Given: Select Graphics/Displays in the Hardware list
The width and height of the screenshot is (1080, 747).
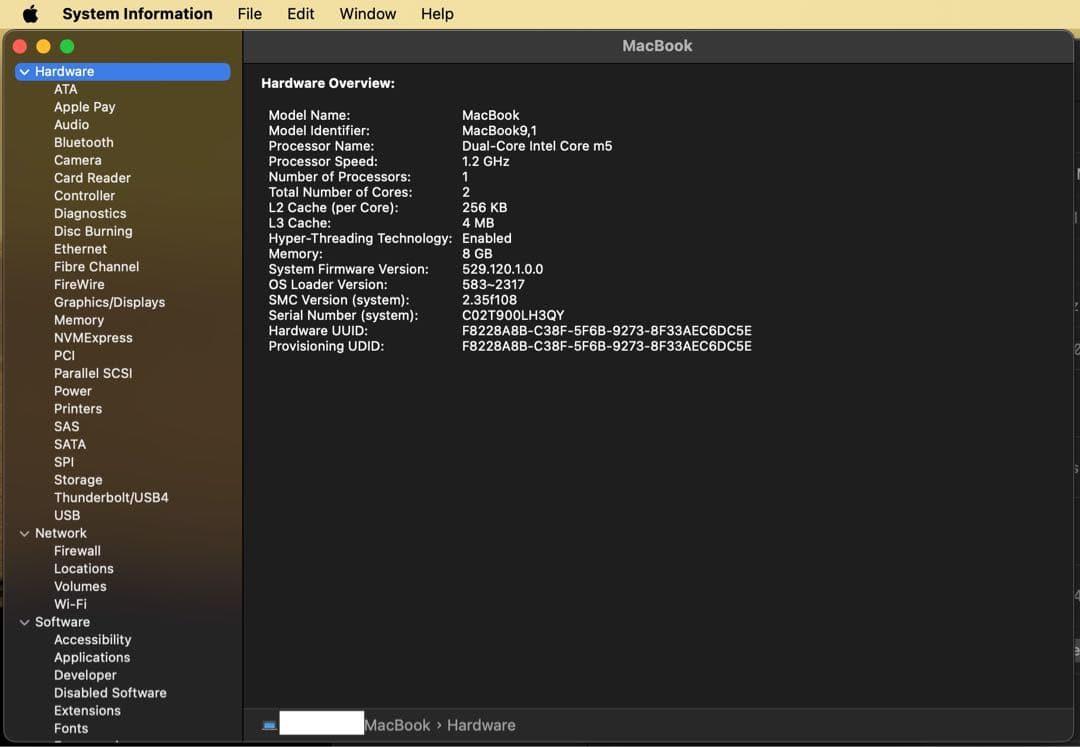Looking at the screenshot, I should pos(110,302).
